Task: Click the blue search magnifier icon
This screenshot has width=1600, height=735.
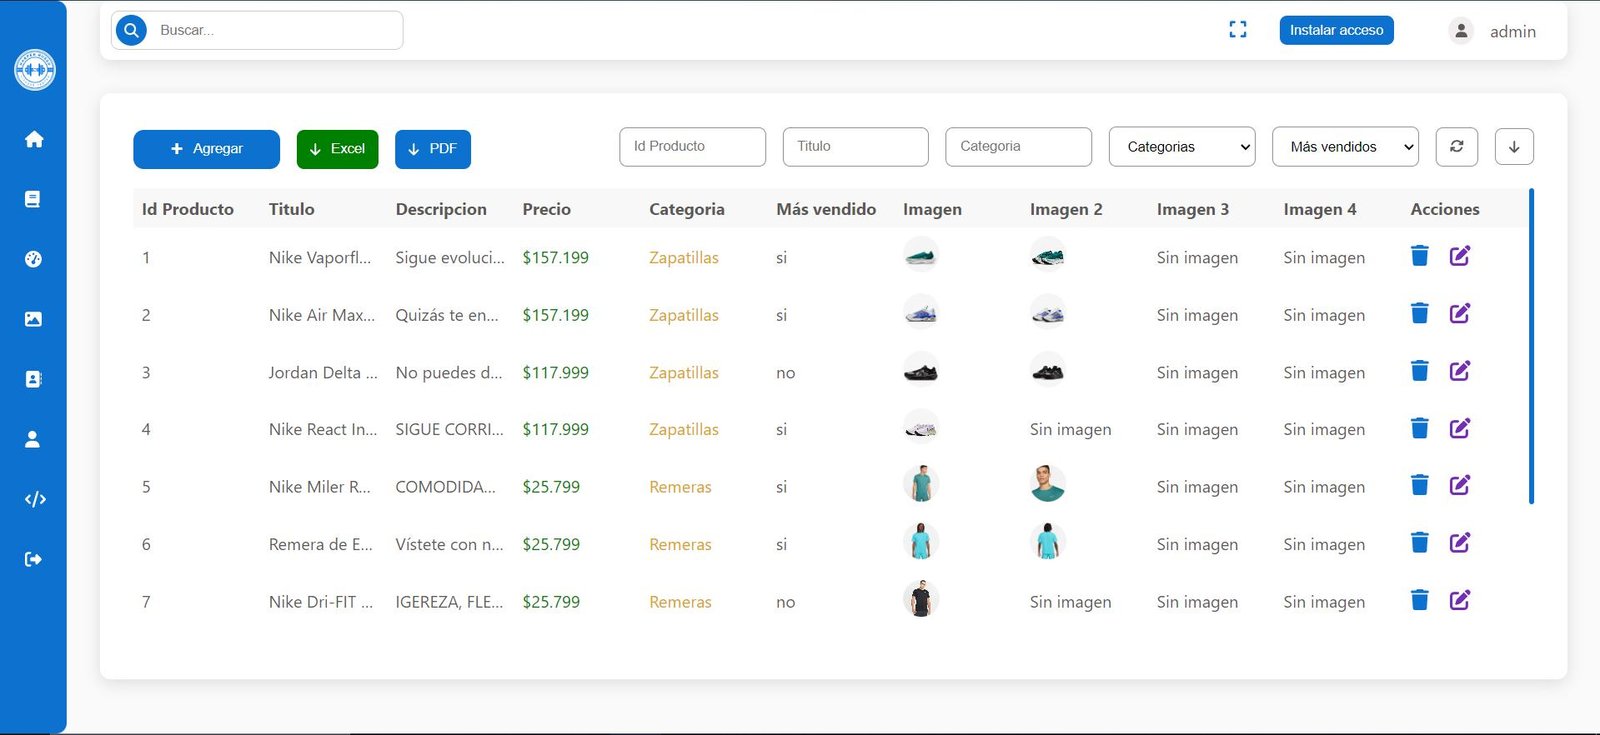Action: point(131,30)
